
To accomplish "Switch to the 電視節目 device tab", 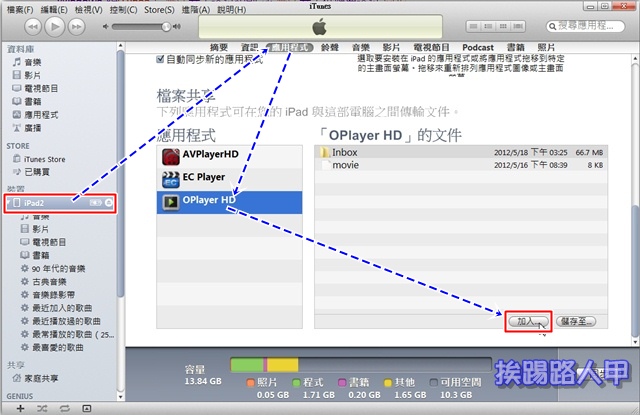I will 431,48.
